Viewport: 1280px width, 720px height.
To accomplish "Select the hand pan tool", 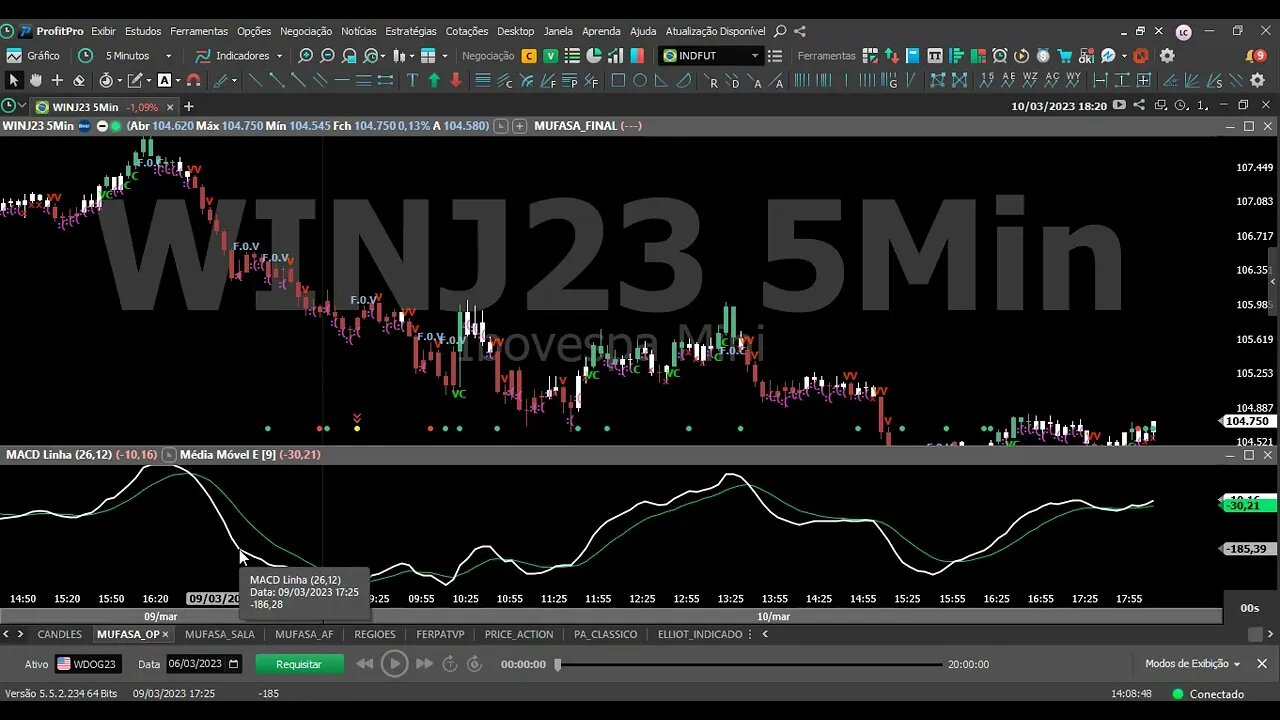I will point(36,80).
